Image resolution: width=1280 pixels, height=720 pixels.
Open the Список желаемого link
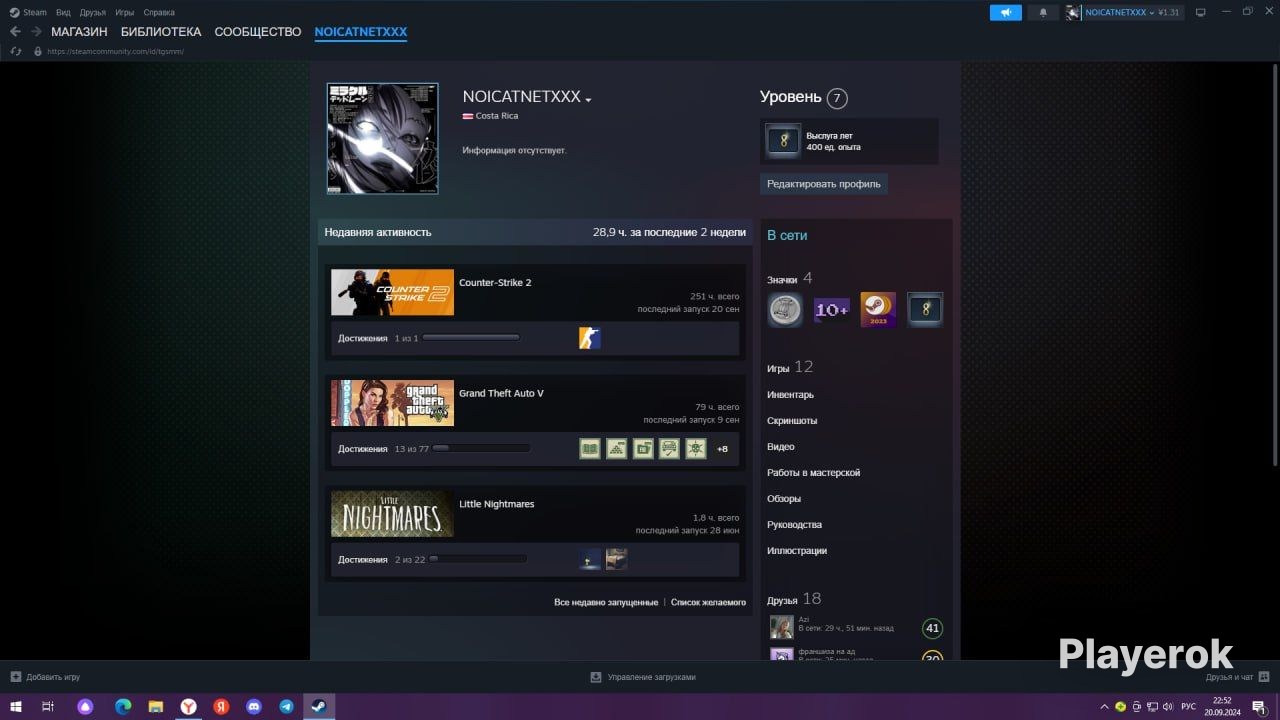tap(708, 602)
